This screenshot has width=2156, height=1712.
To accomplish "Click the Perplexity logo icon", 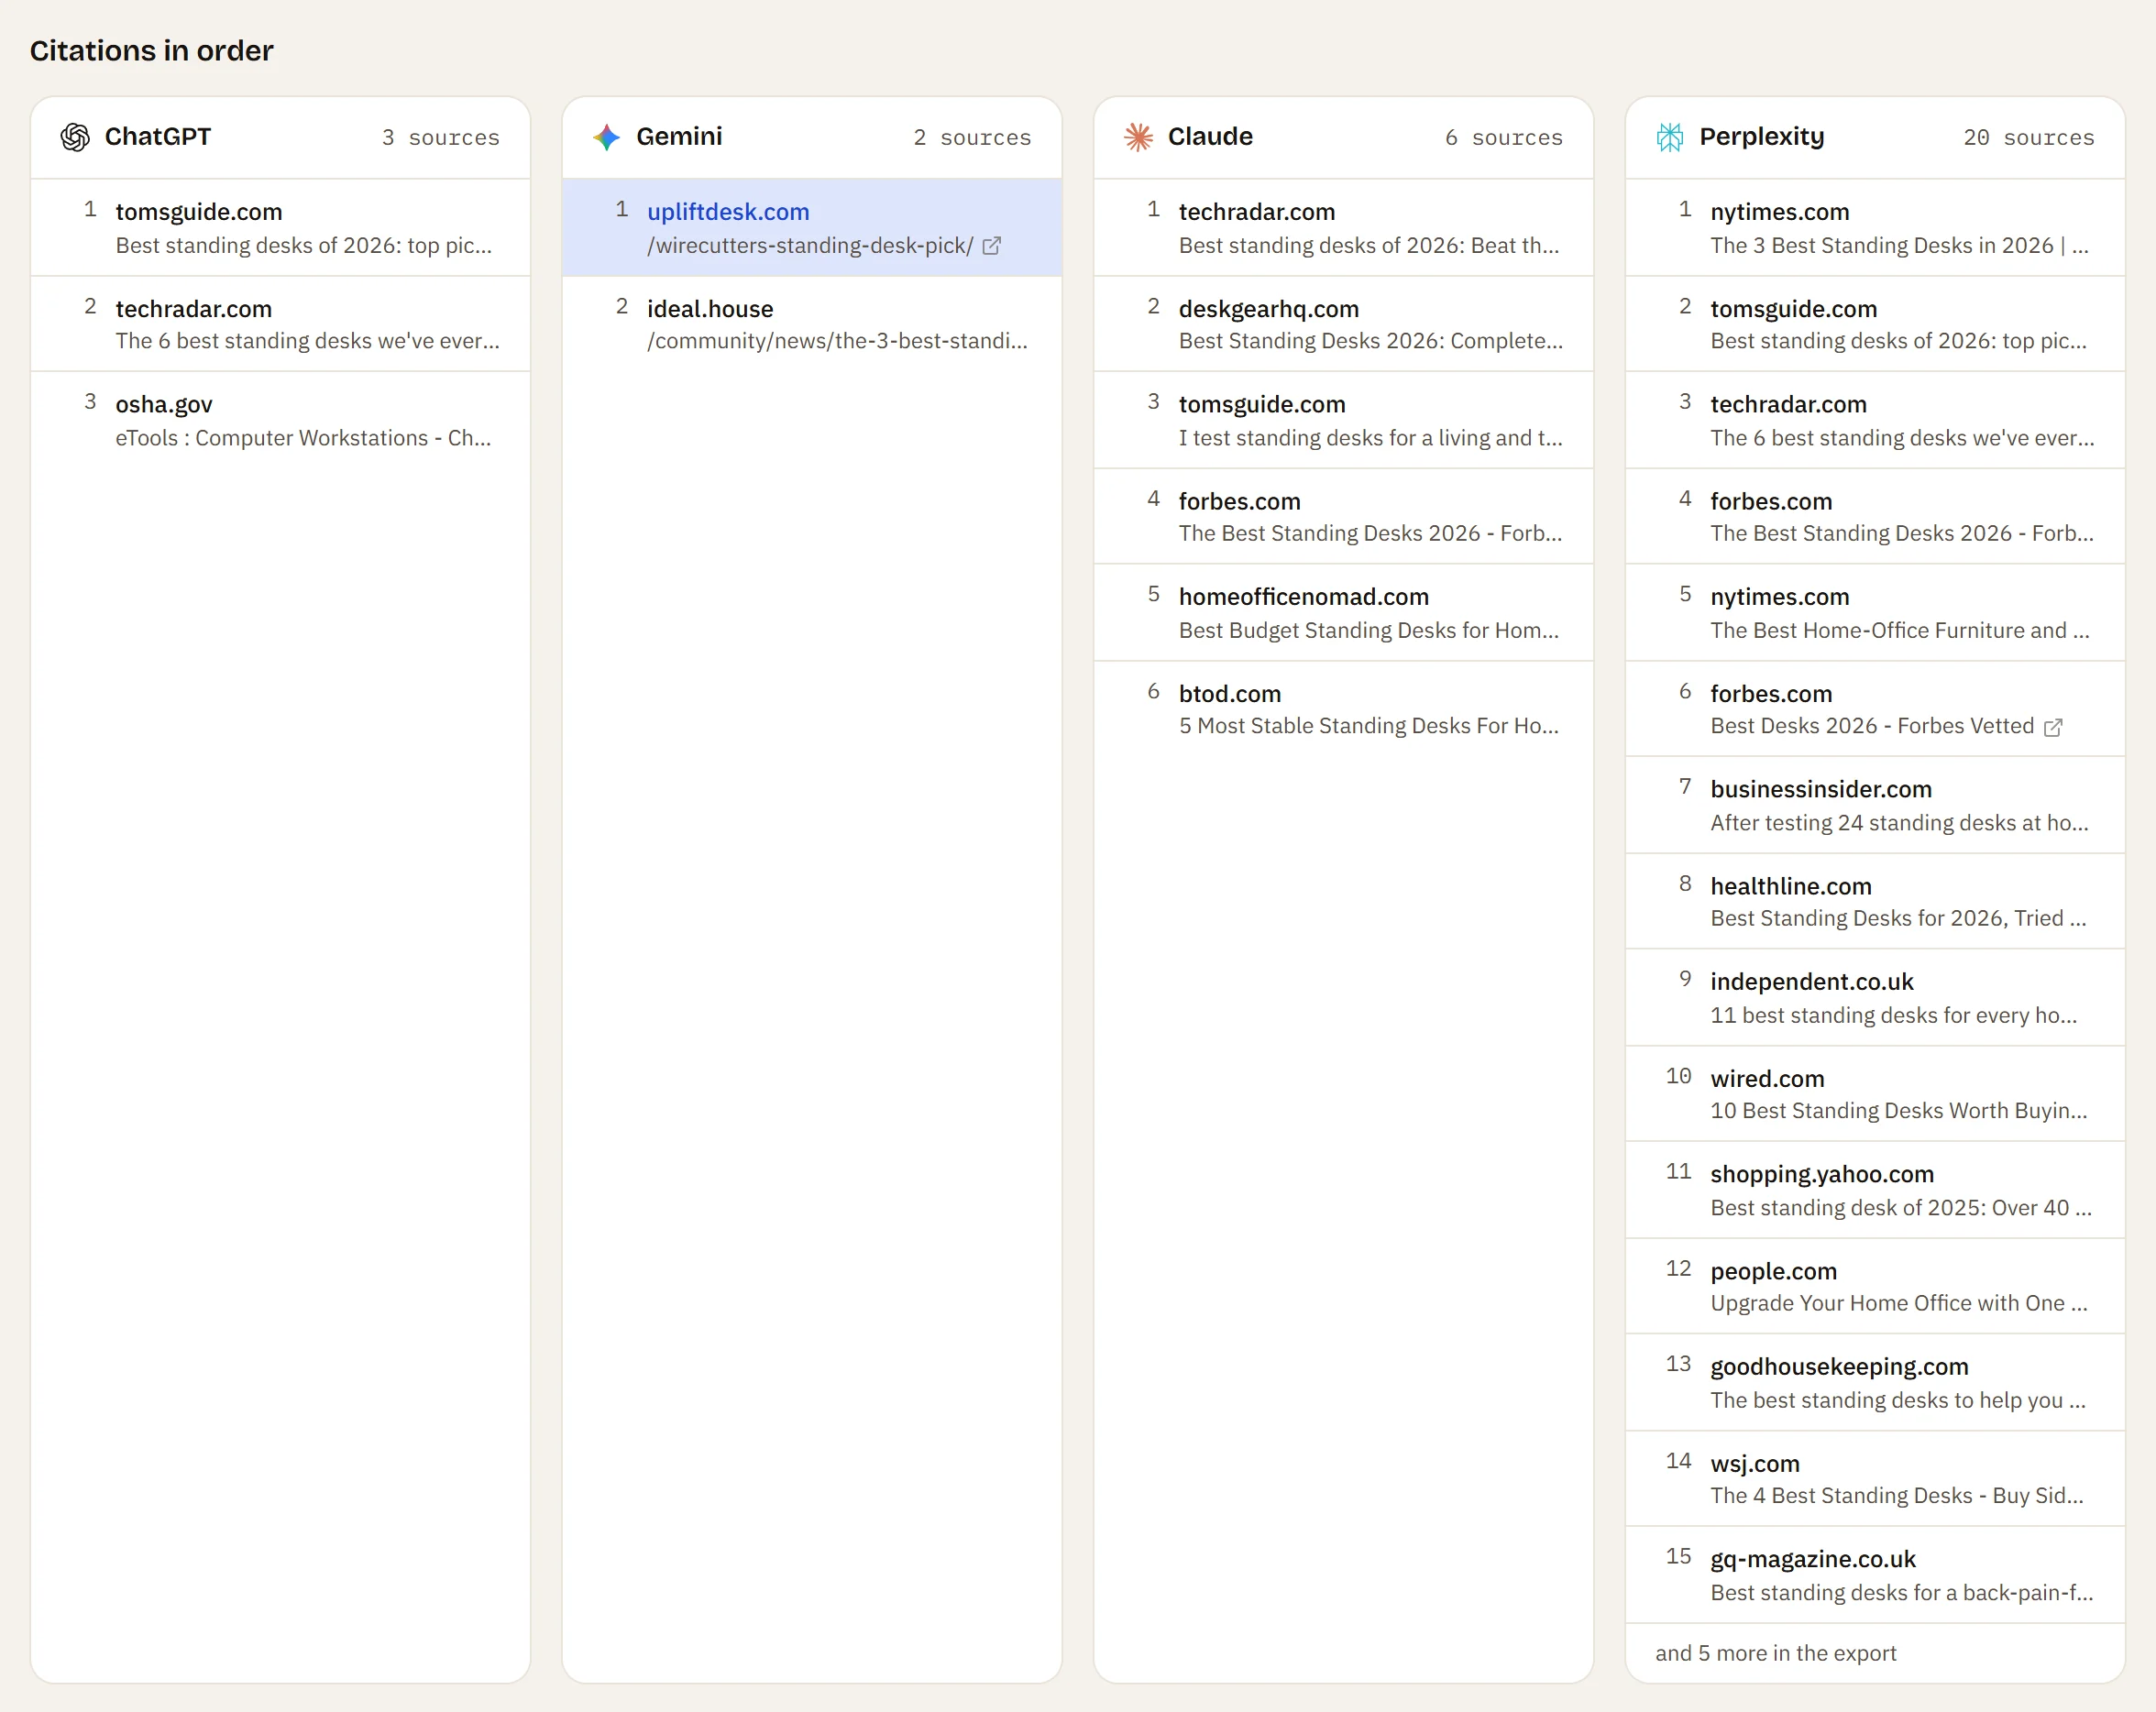I will tap(1670, 137).
